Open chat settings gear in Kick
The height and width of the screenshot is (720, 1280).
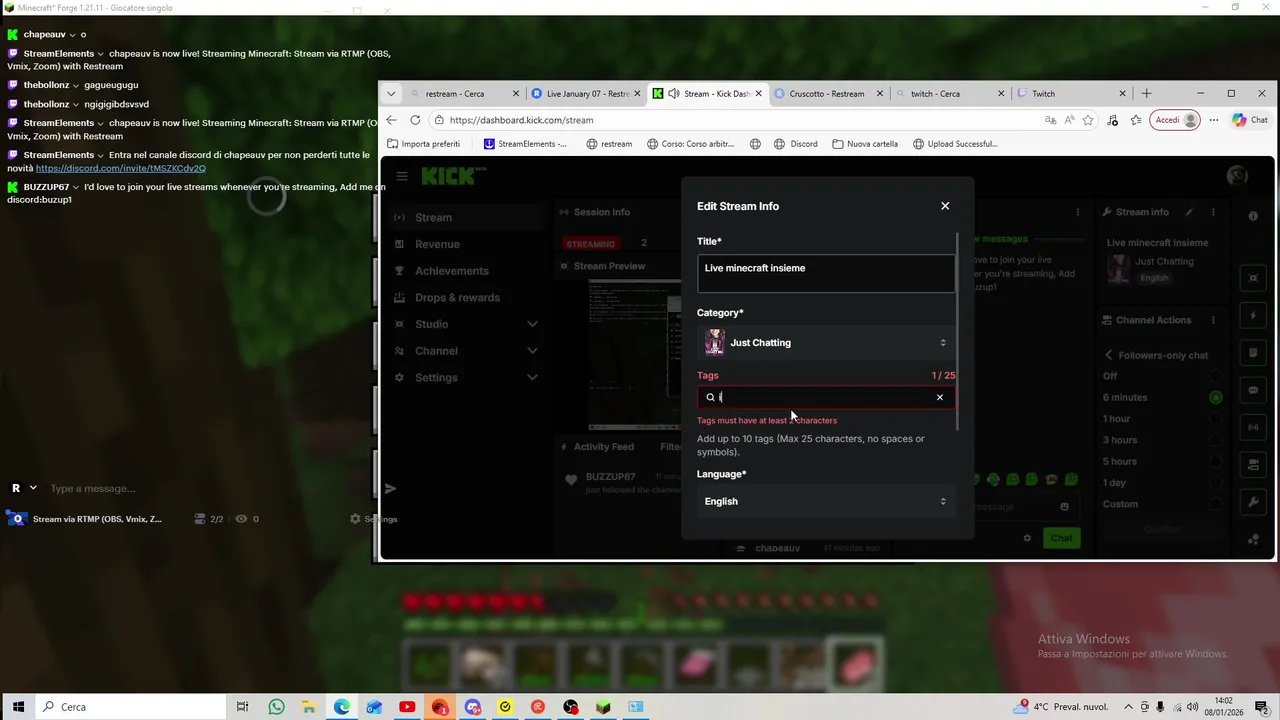(1027, 538)
